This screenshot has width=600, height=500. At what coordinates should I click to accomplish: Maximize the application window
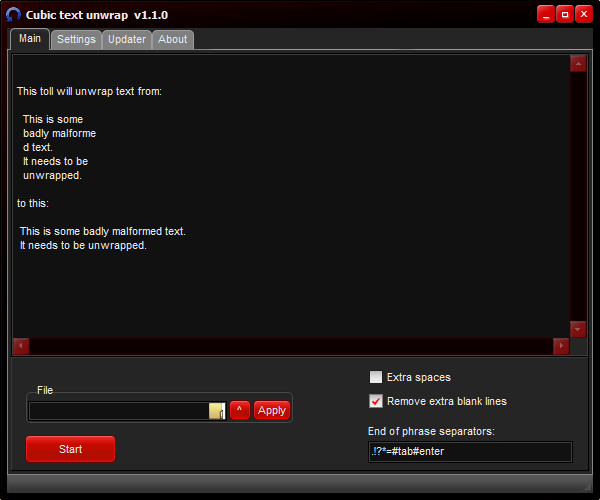[x=565, y=15]
